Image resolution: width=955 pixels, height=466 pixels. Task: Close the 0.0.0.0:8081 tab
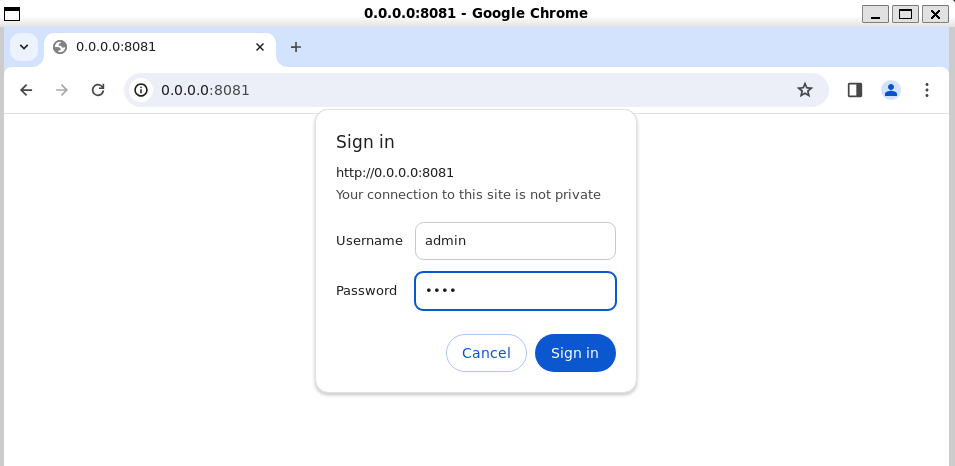point(261,47)
